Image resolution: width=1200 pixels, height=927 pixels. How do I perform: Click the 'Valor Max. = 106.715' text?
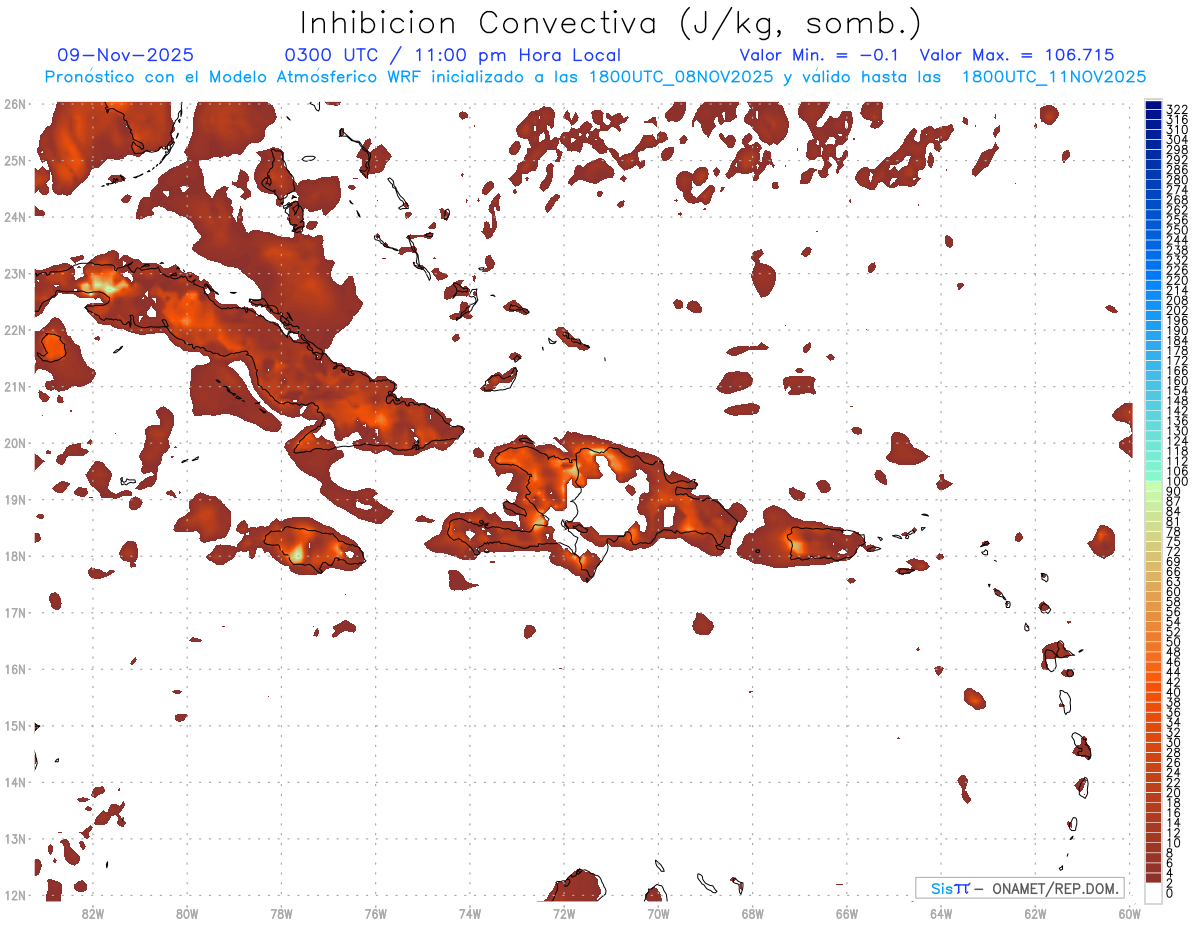[x=1017, y=55]
